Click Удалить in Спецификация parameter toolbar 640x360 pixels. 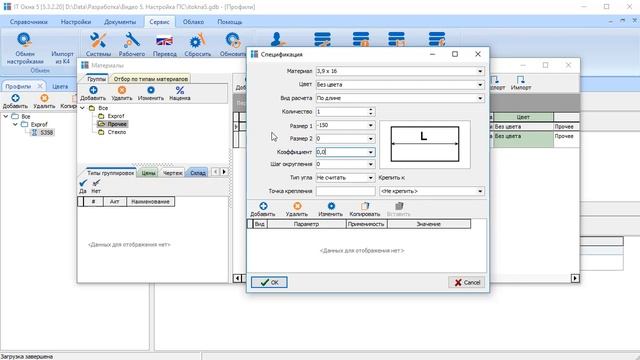tap(297, 209)
